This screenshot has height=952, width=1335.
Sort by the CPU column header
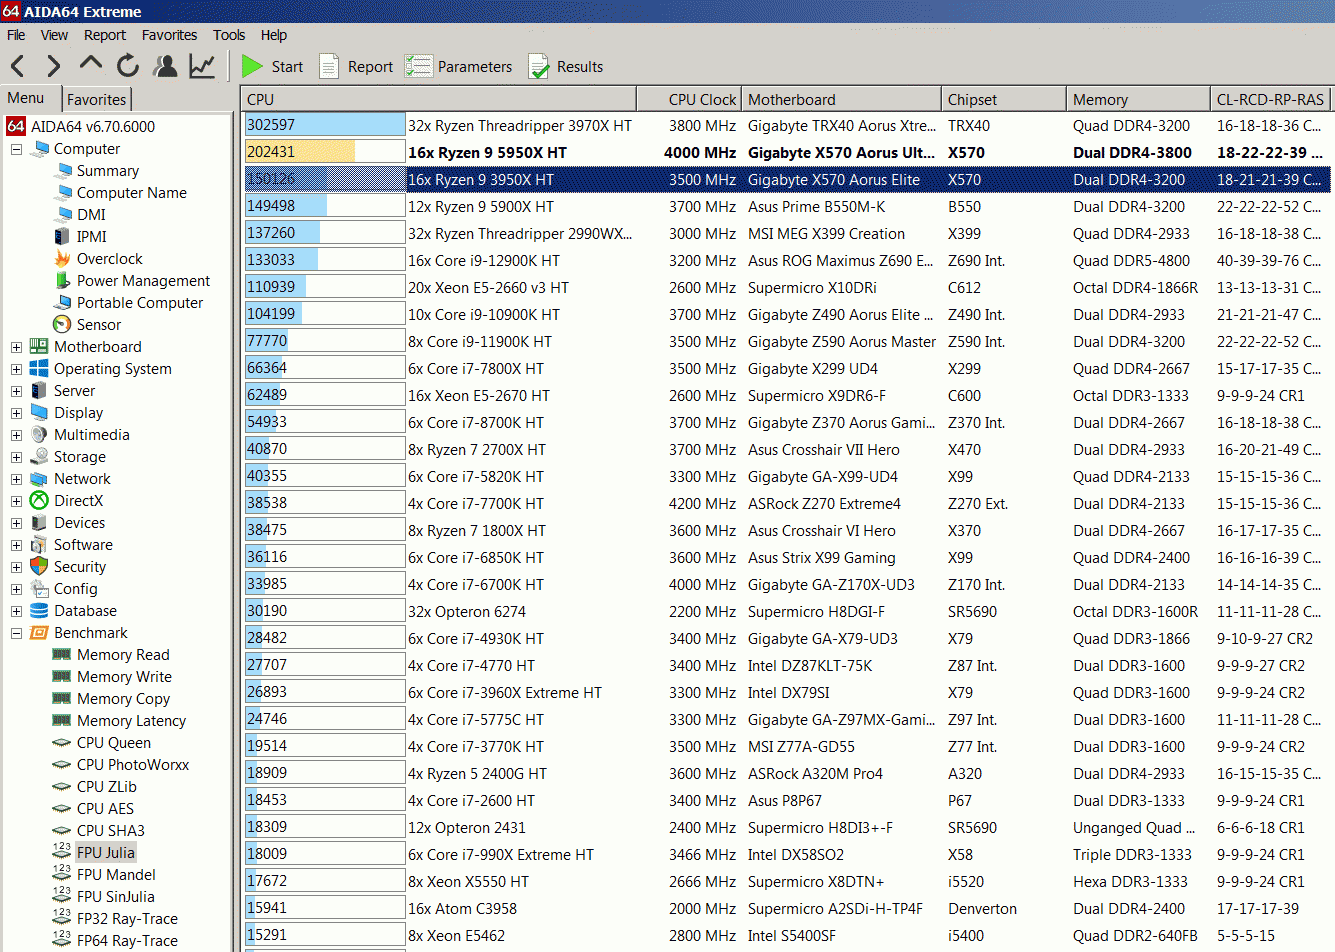439,99
